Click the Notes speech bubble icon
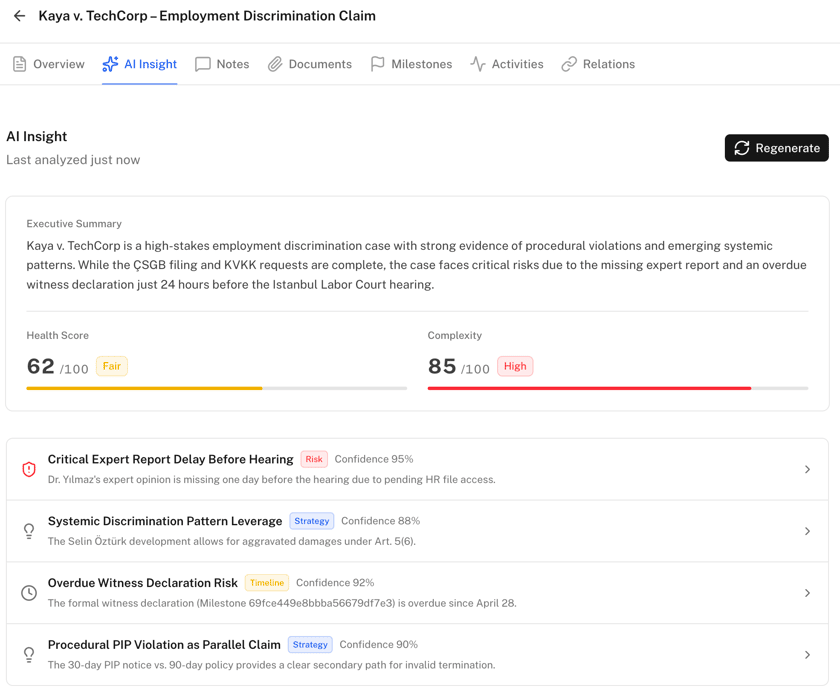This screenshot has width=840, height=700. click(x=202, y=64)
